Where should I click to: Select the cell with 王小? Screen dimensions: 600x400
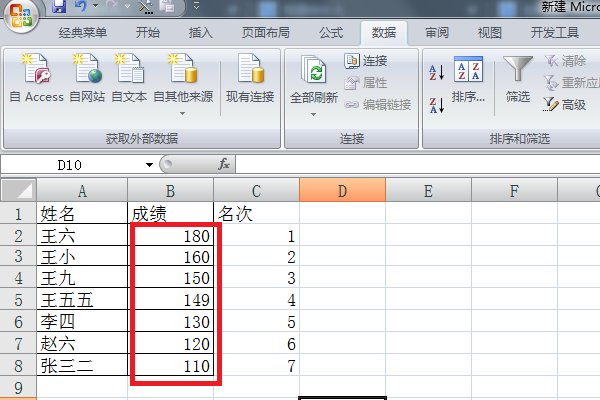coord(82,256)
